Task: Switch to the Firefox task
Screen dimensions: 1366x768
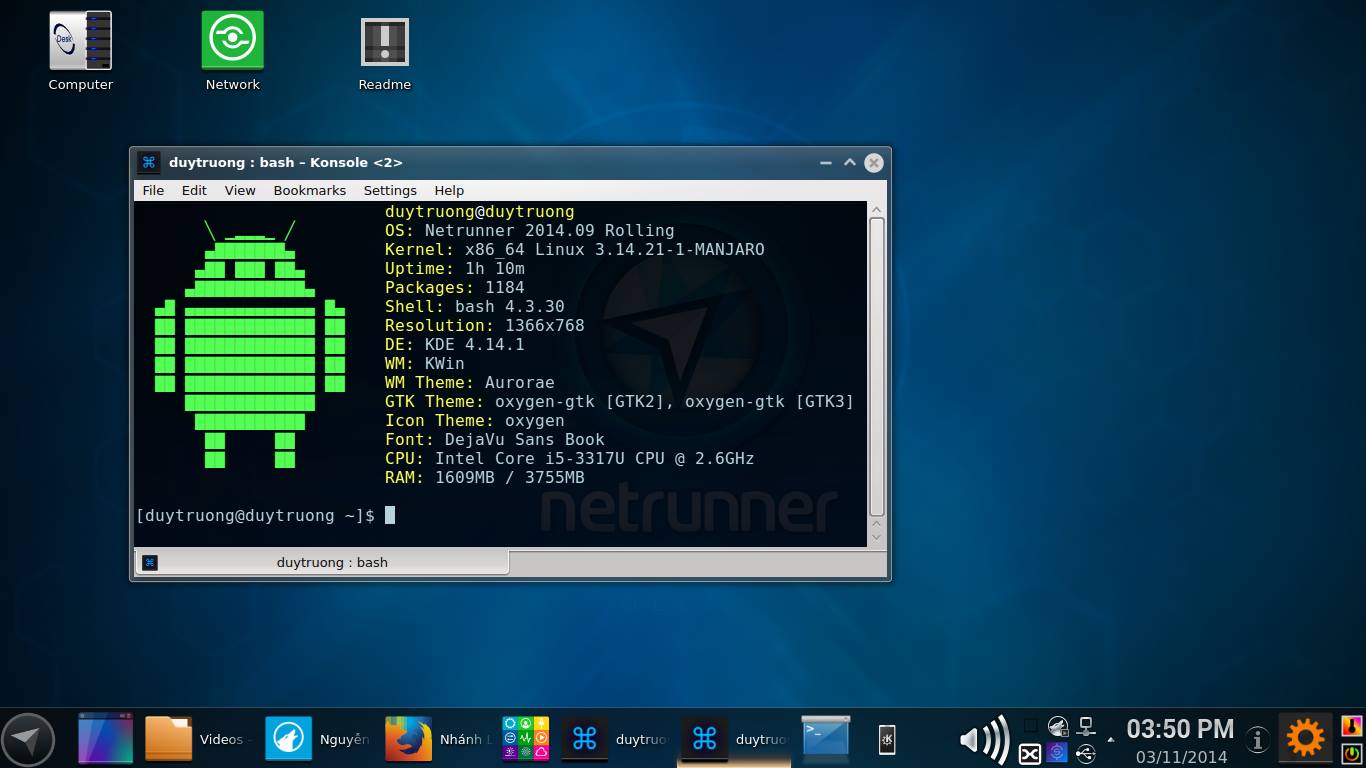Action: [x=437, y=739]
